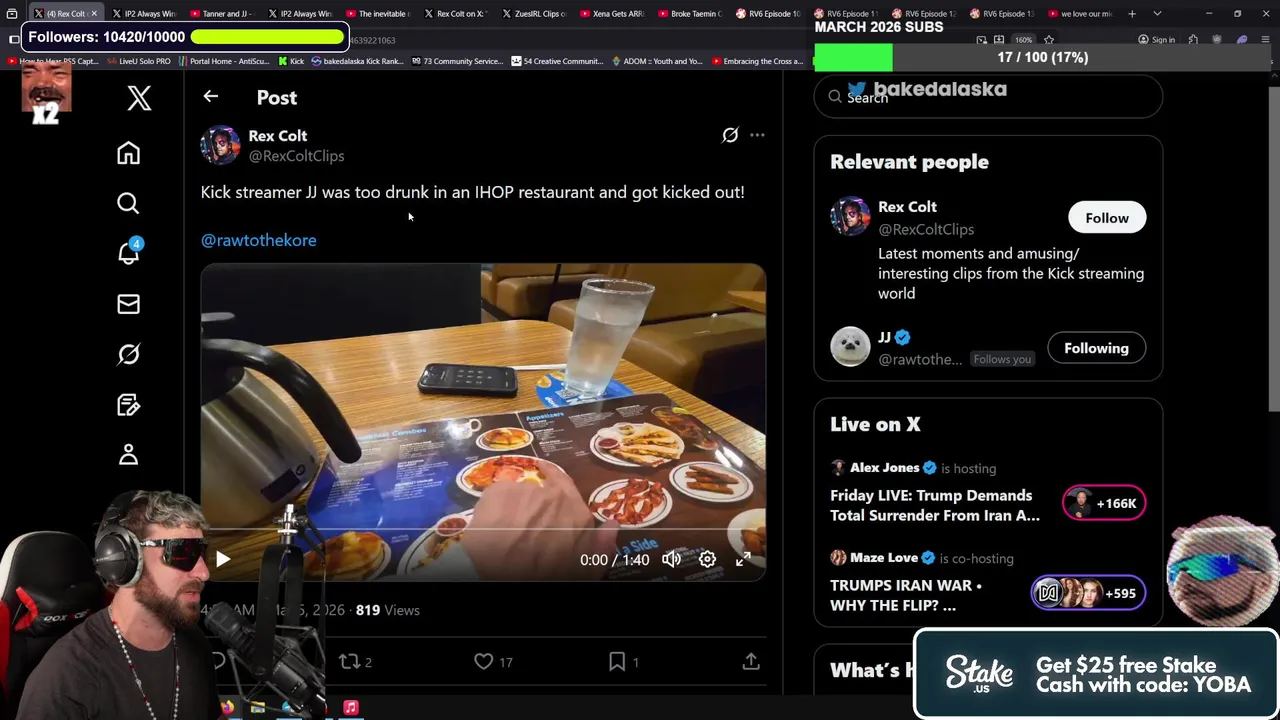This screenshot has height=720, width=1280.
Task: Click the X logo in the sidebar
Action: point(139,98)
